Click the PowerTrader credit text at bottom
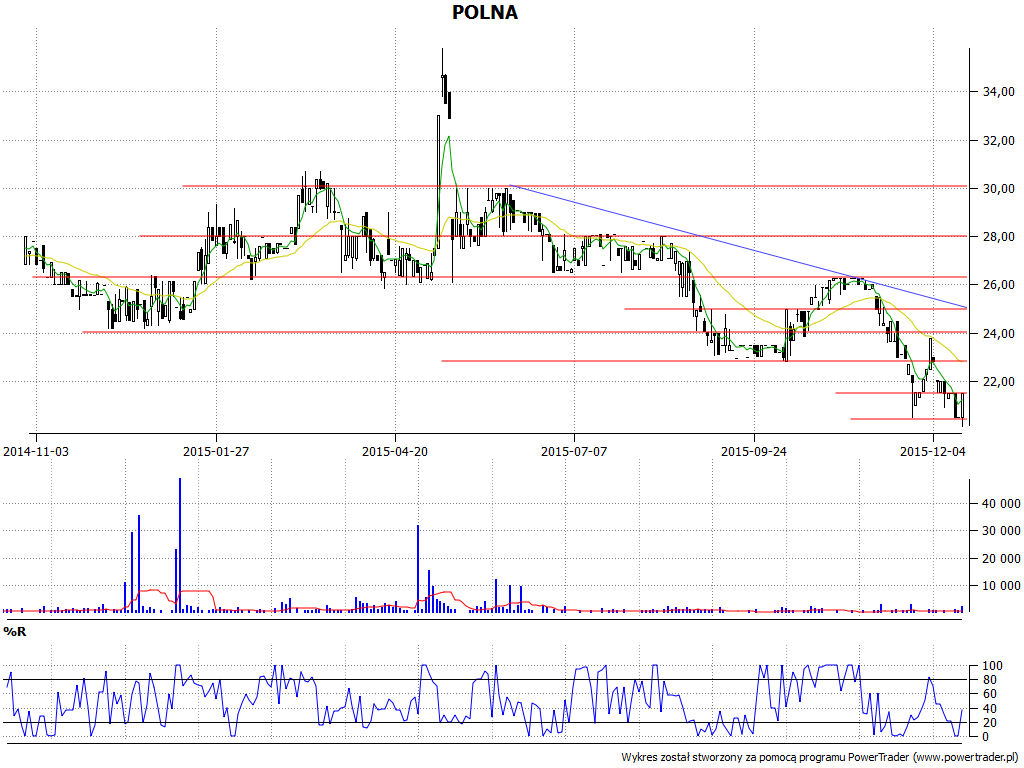 822,758
